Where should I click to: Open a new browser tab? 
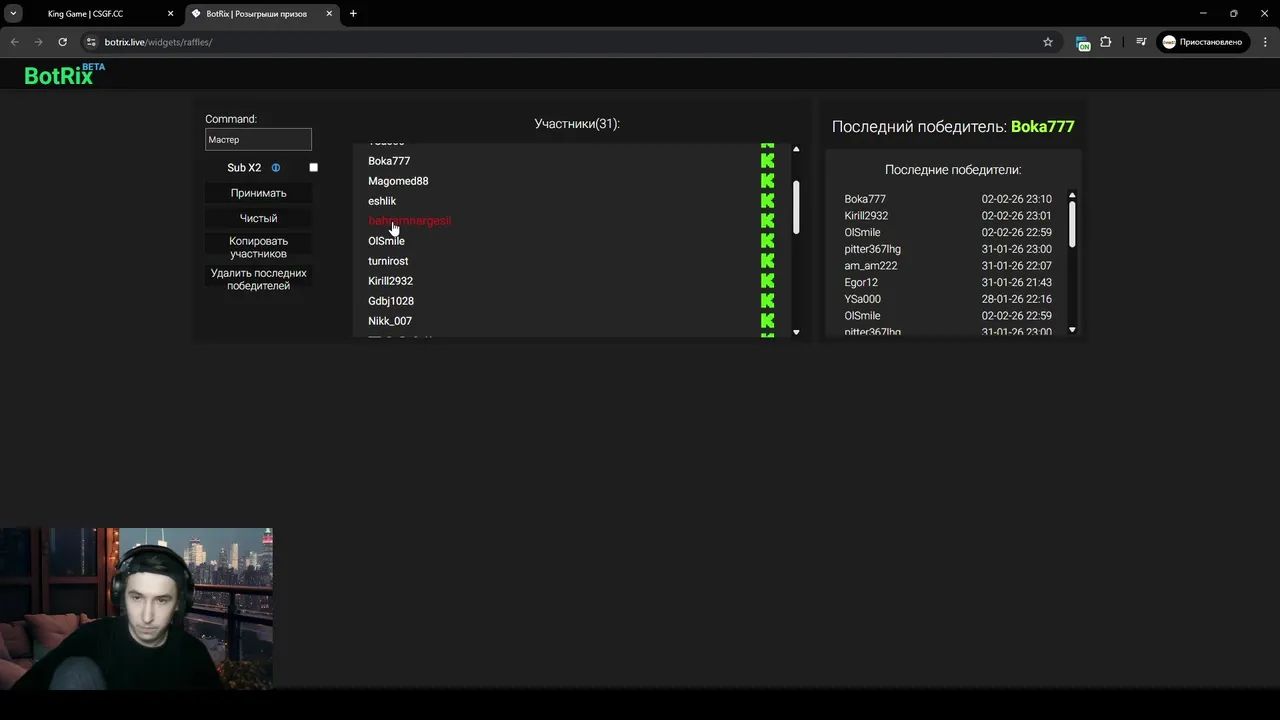pos(353,14)
